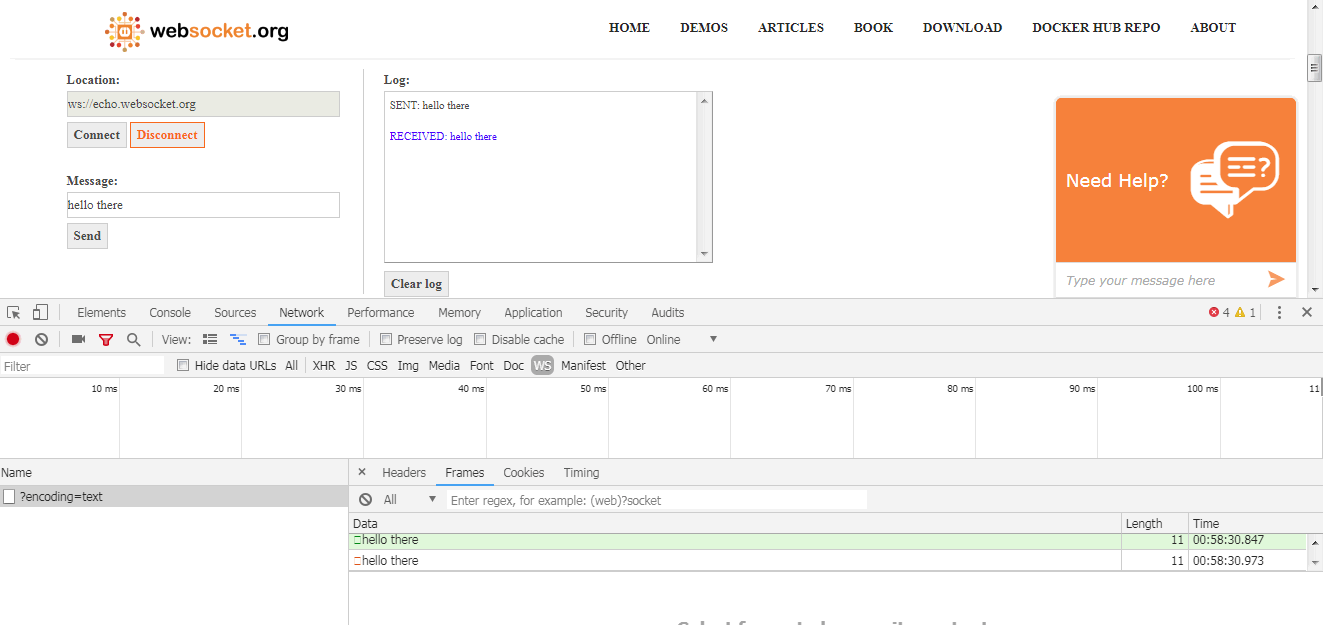Clear the network log icon
The image size is (1323, 625).
(x=41, y=340)
